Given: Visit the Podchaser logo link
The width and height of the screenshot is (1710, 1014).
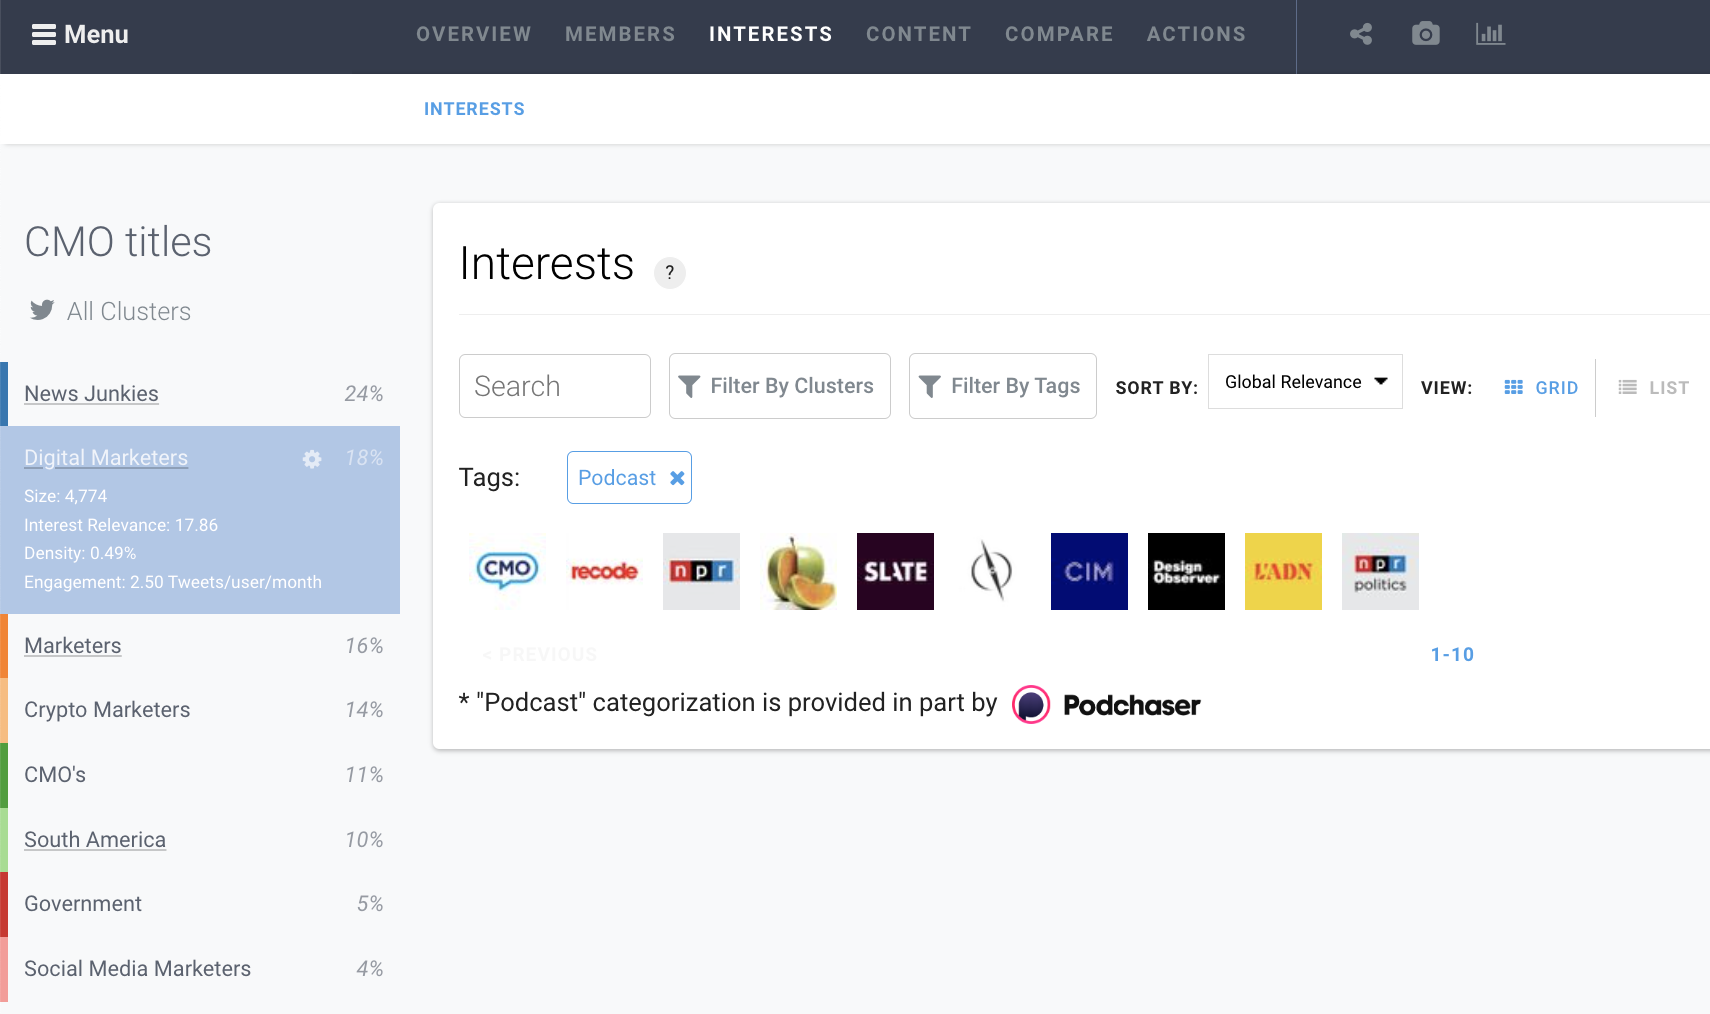Looking at the screenshot, I should pyautogui.click(x=1106, y=705).
